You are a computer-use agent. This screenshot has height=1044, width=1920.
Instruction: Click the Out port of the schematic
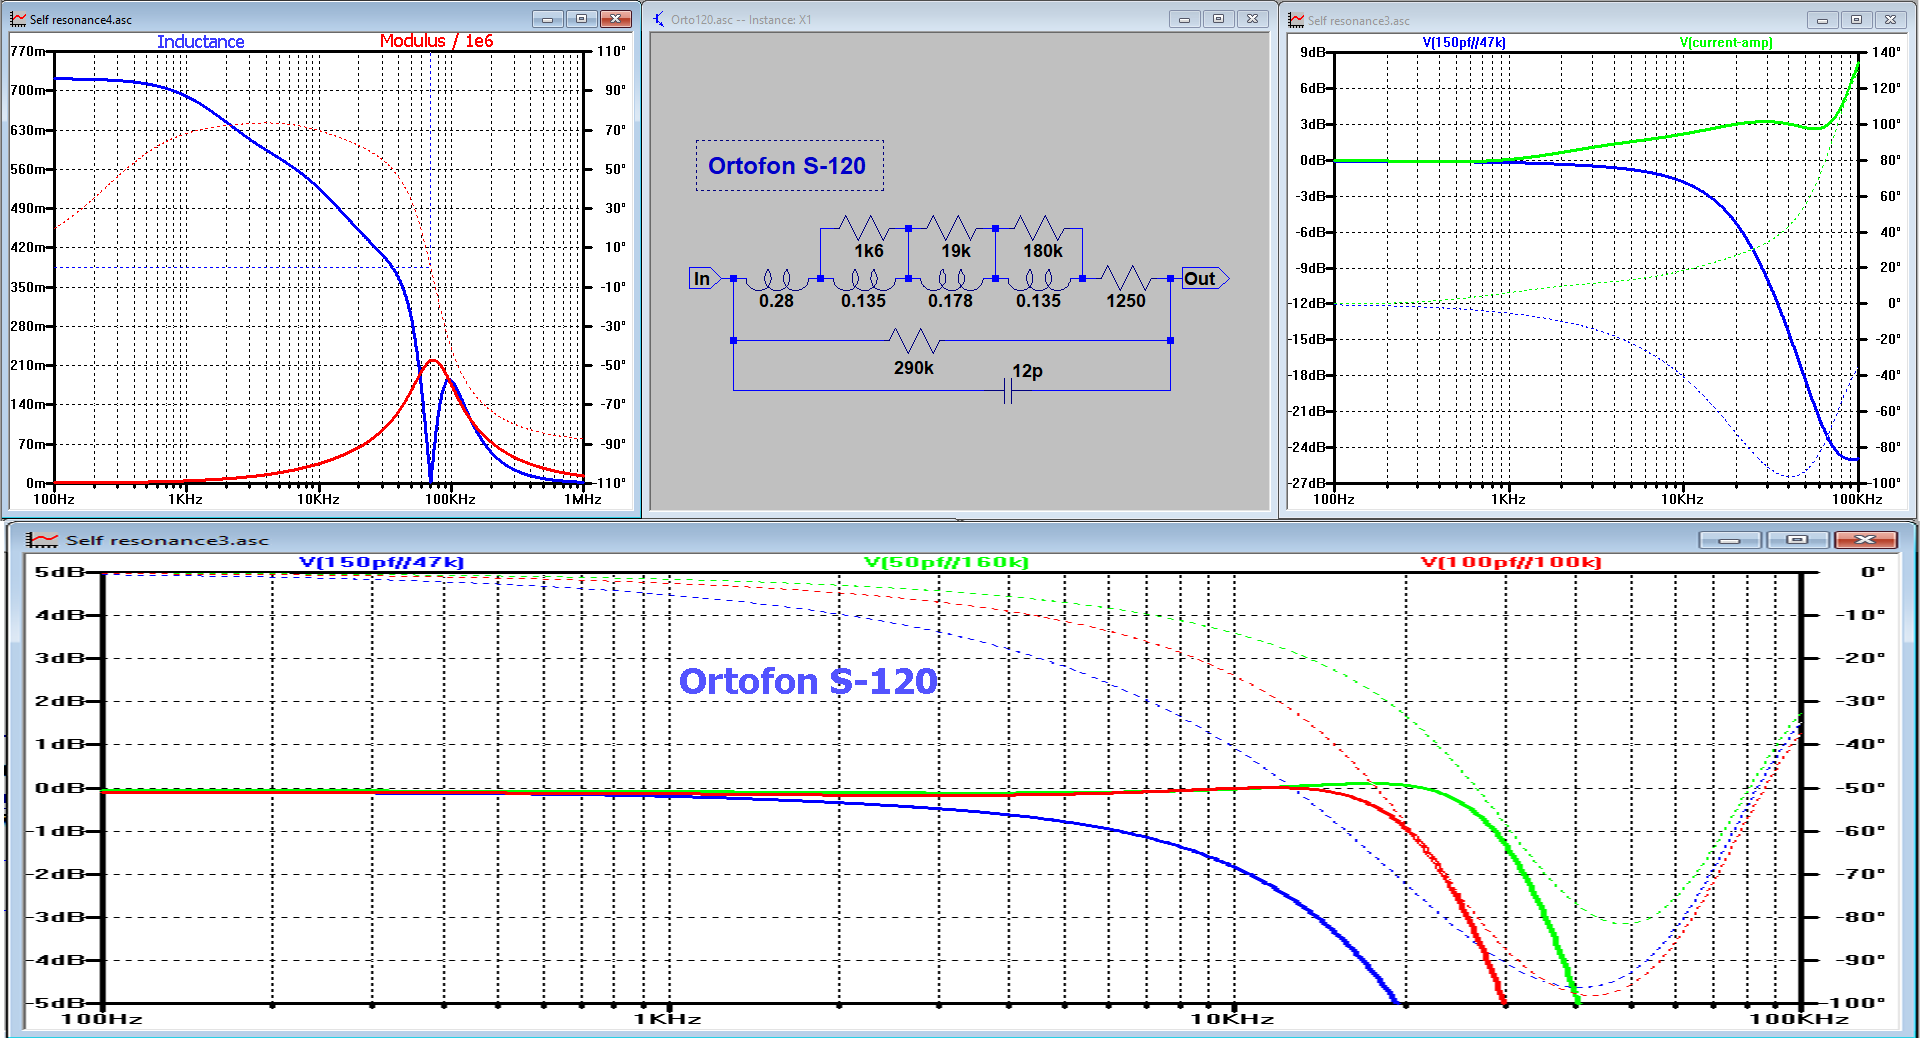[x=1203, y=279]
